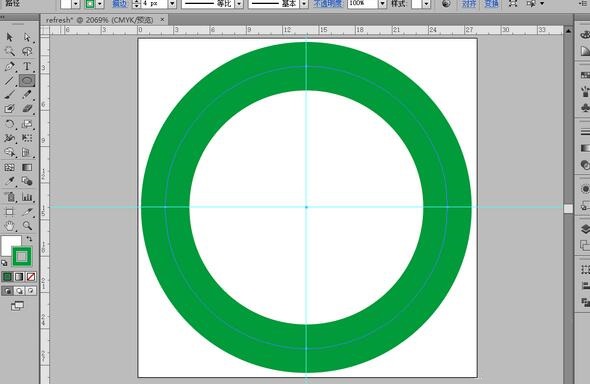This screenshot has width=590, height=384.
Task: Choose the Paintbrush tool
Action: coord(9,94)
